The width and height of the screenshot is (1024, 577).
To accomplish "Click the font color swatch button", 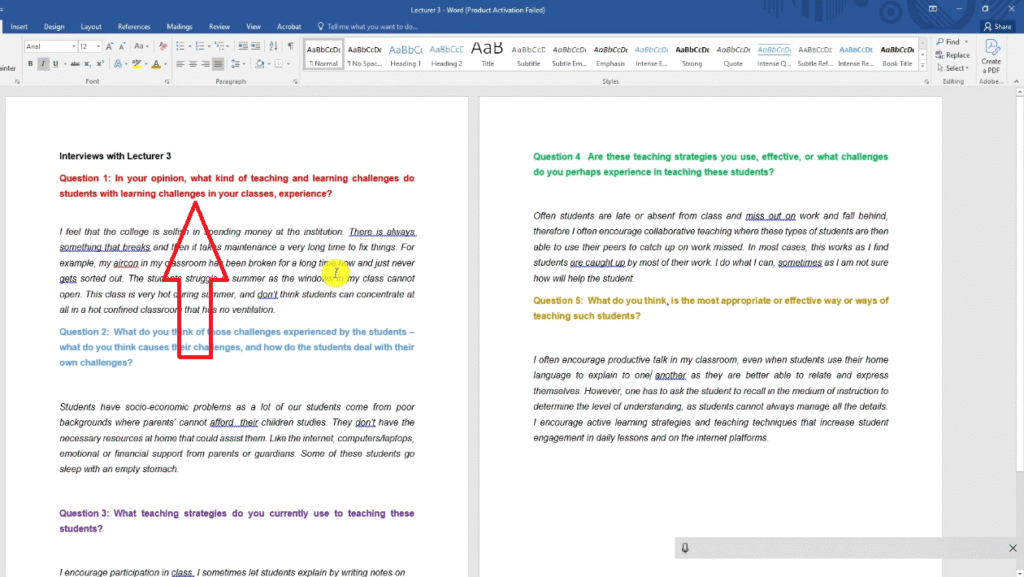I will tap(156, 64).
